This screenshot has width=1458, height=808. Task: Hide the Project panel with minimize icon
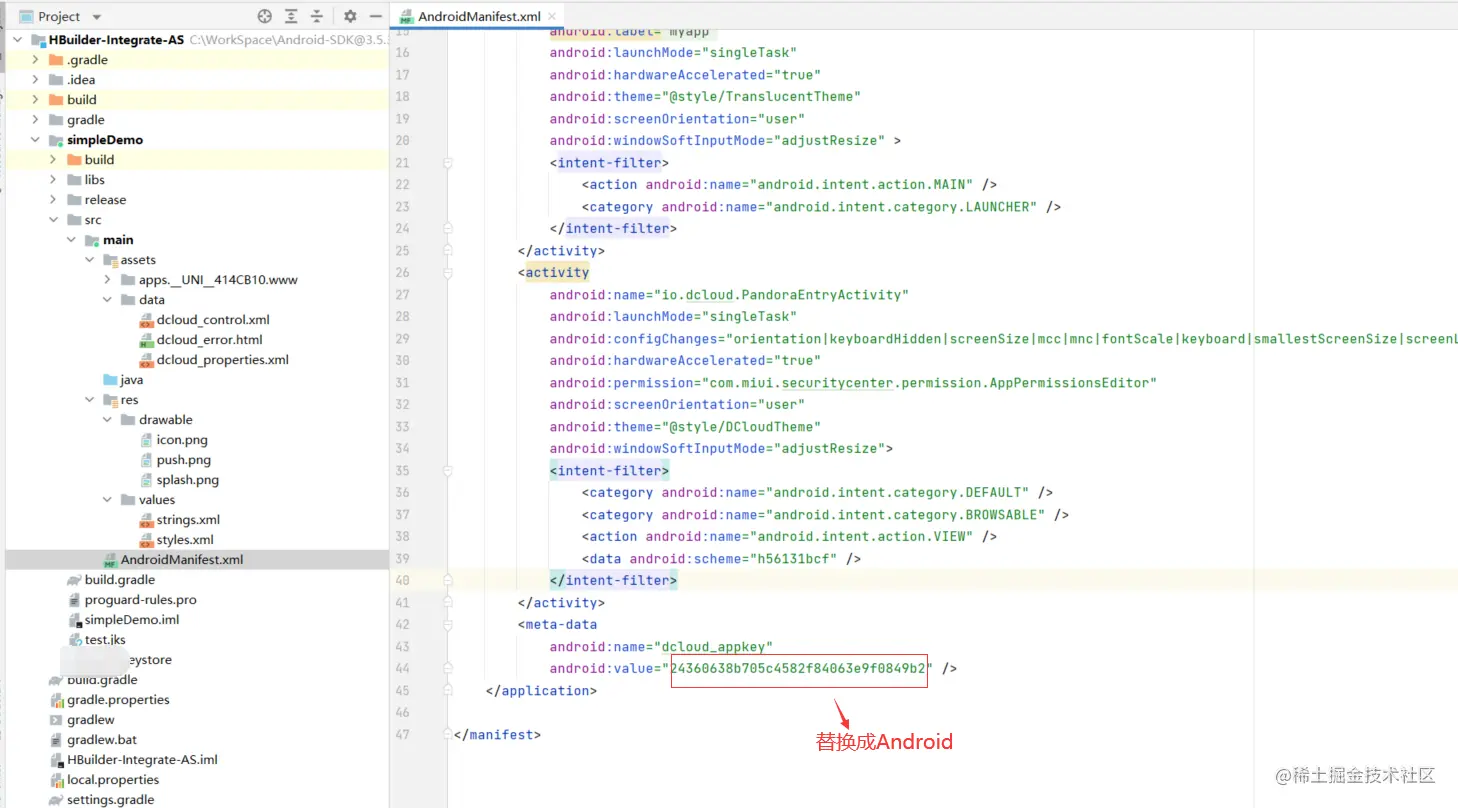pos(375,16)
